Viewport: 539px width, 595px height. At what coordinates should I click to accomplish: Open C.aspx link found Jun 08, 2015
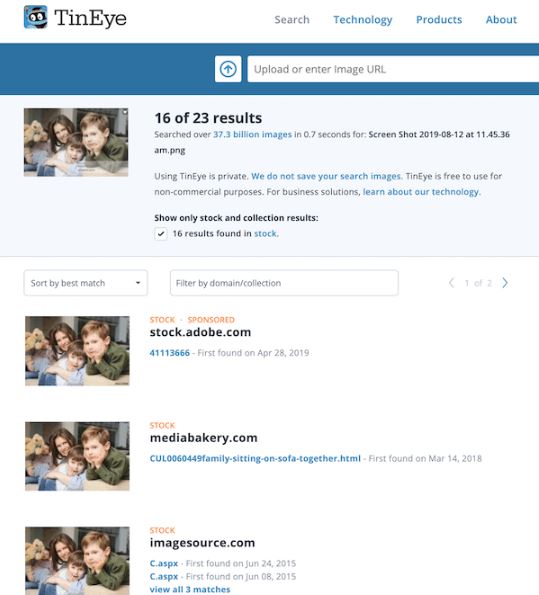164,576
